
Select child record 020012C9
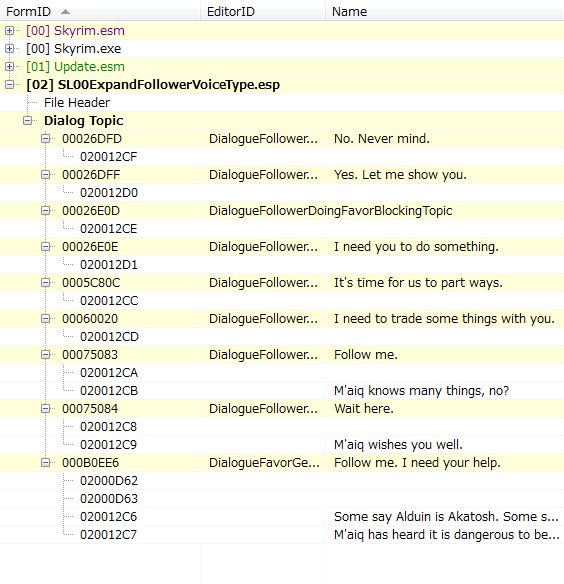[108, 445]
